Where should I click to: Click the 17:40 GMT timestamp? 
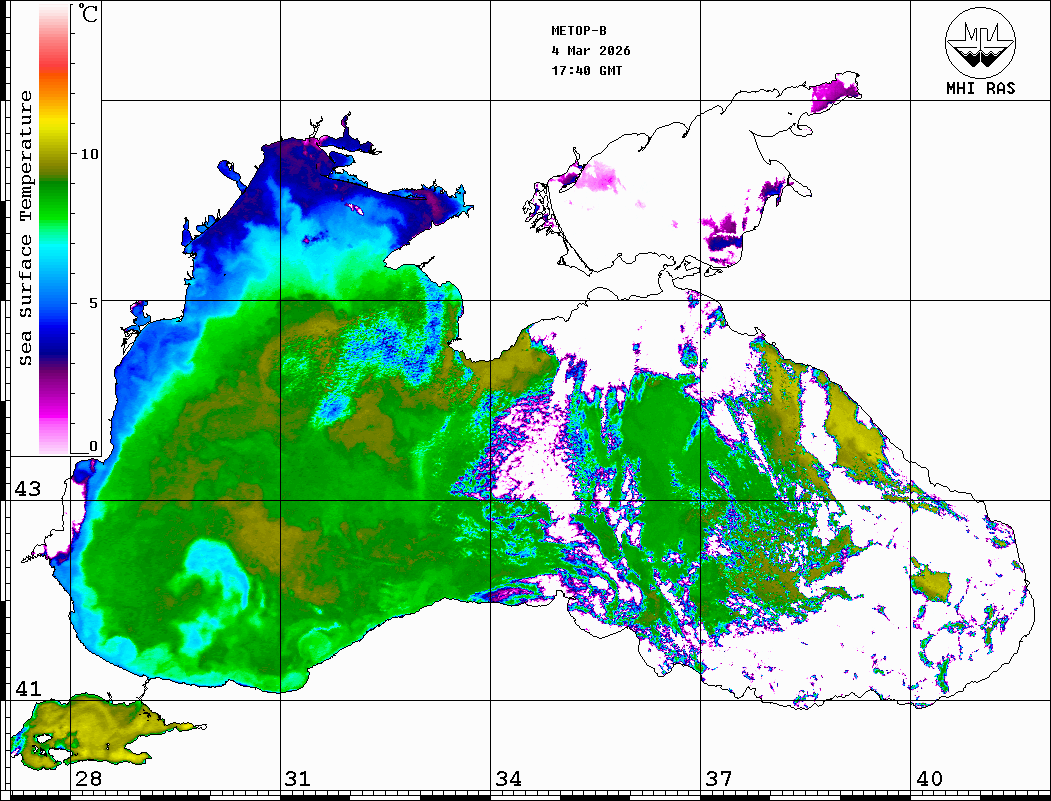click(x=587, y=71)
